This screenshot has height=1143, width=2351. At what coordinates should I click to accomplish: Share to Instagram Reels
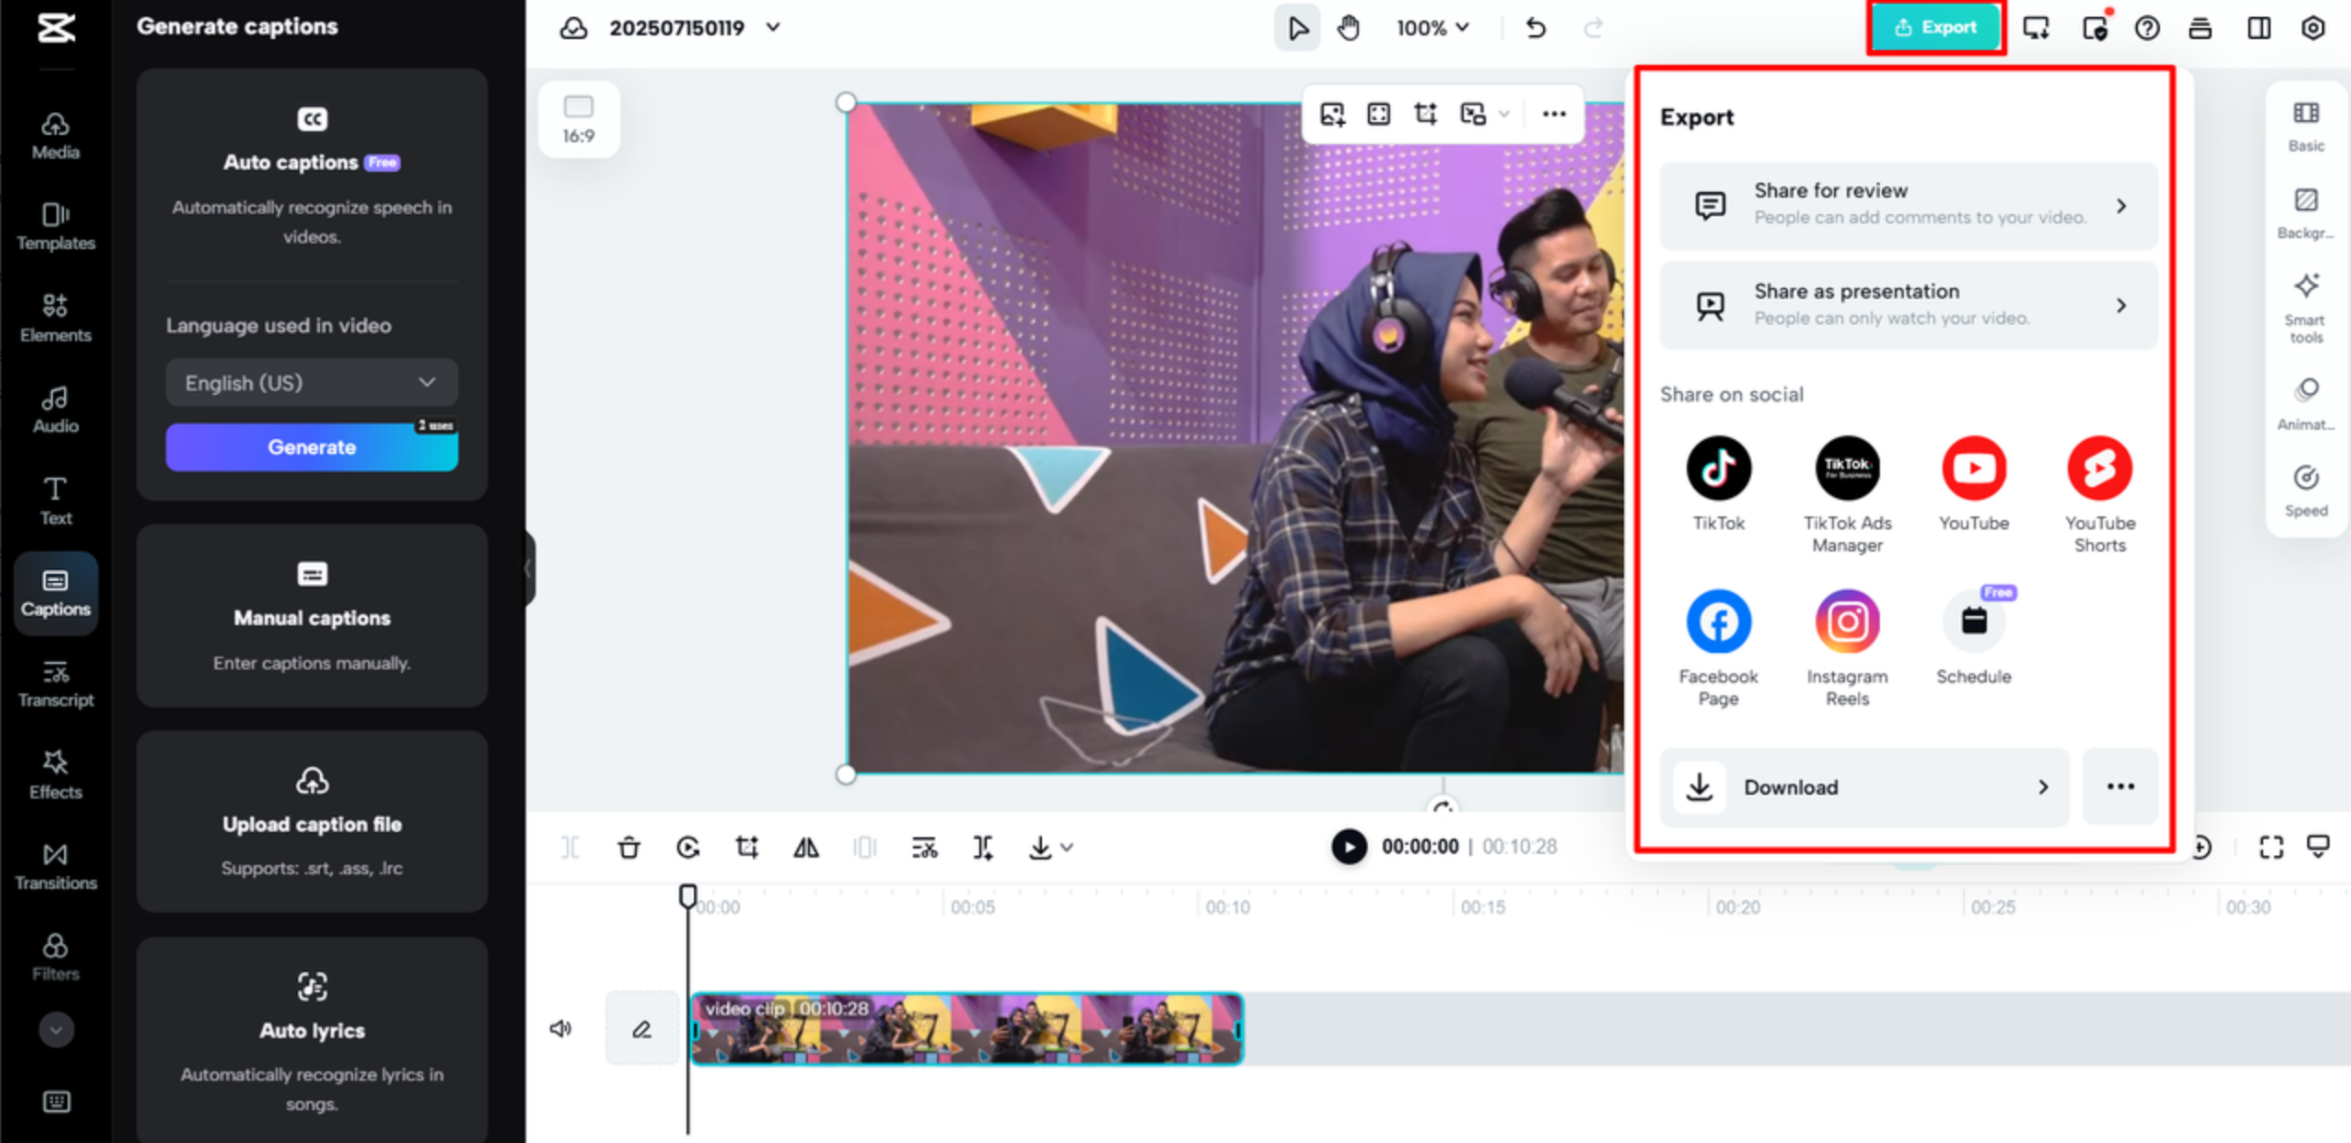pos(1846,622)
